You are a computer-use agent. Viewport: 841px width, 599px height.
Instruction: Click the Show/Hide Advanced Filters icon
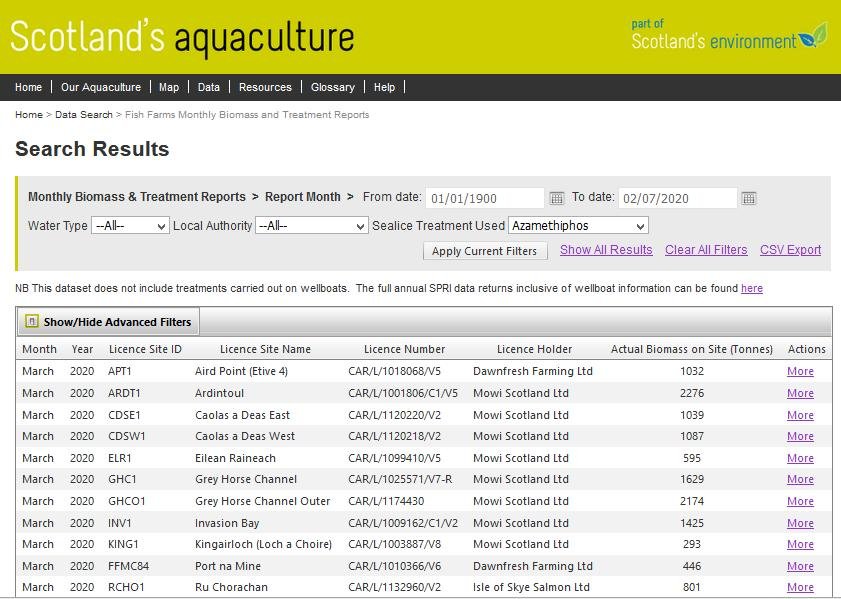pyautogui.click(x=32, y=322)
